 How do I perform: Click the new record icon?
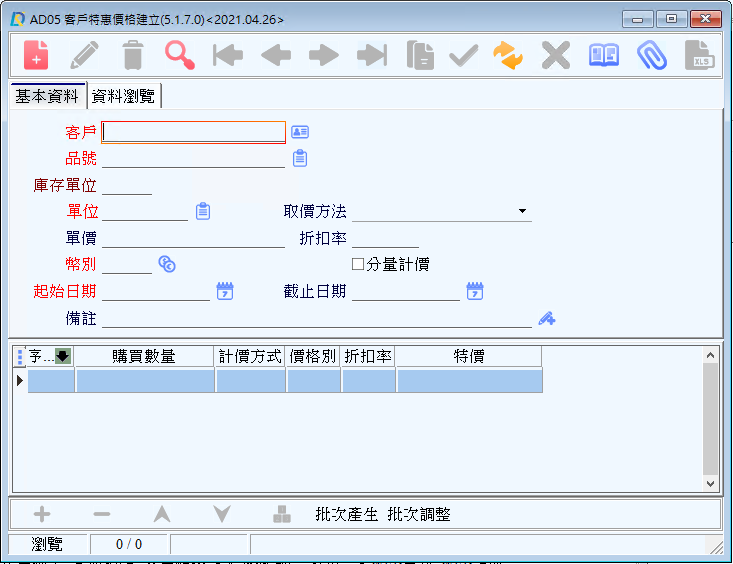36,55
